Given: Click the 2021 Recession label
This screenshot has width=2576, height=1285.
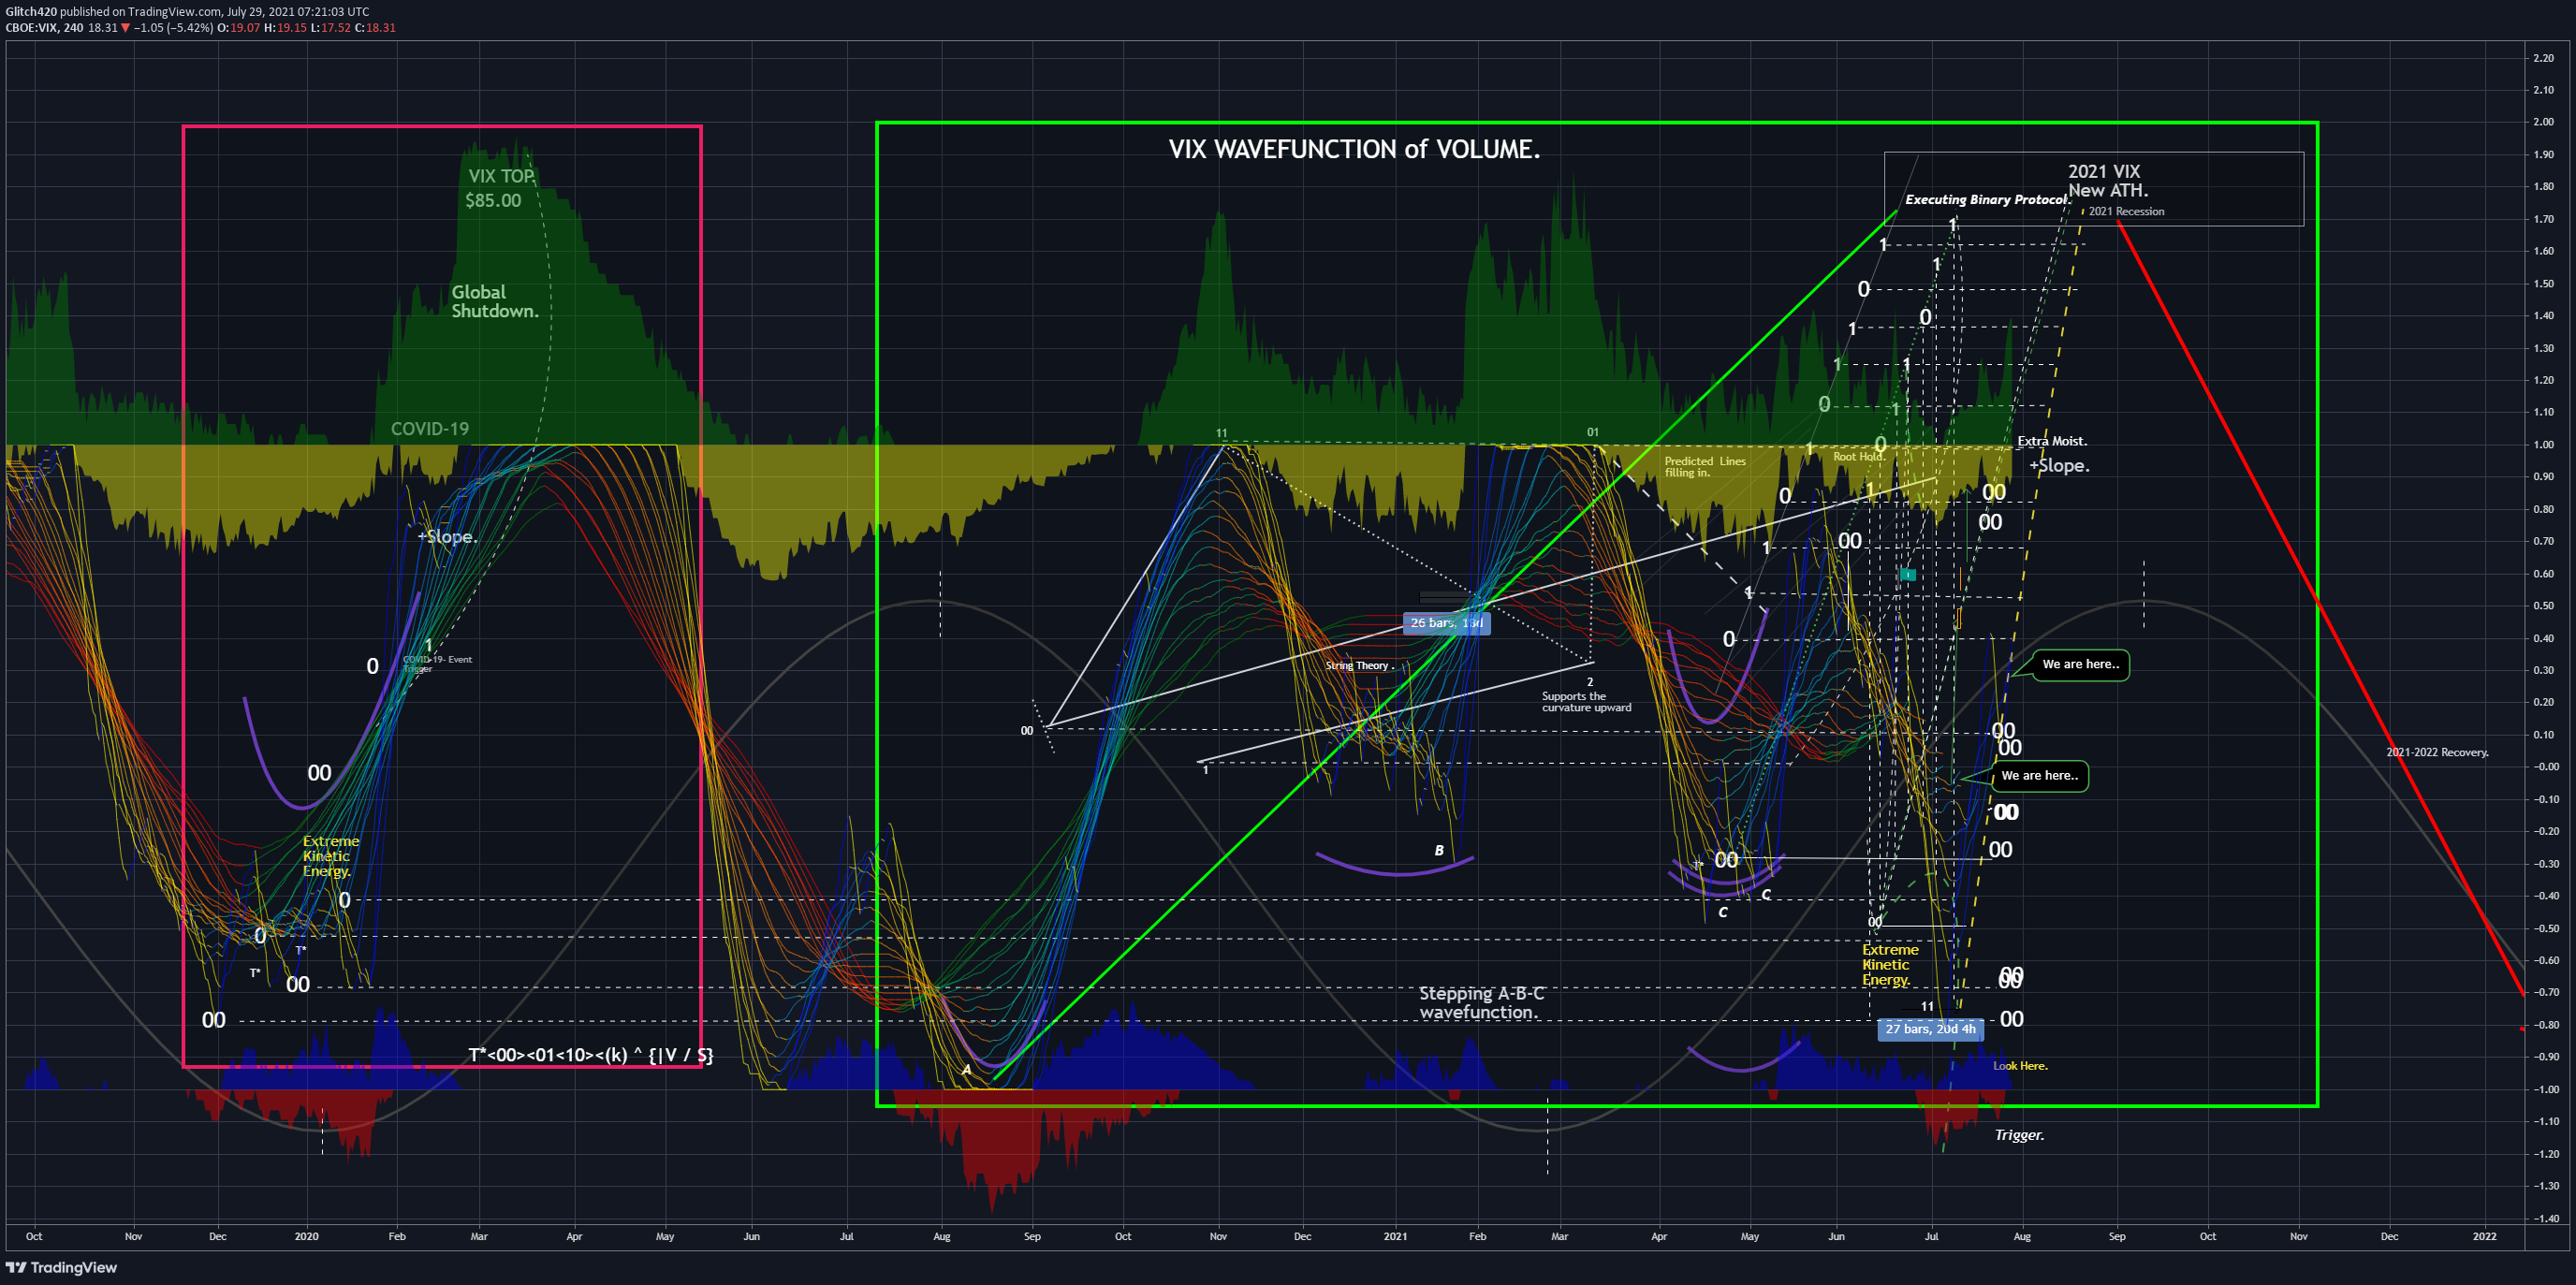Looking at the screenshot, I should pos(2126,211).
